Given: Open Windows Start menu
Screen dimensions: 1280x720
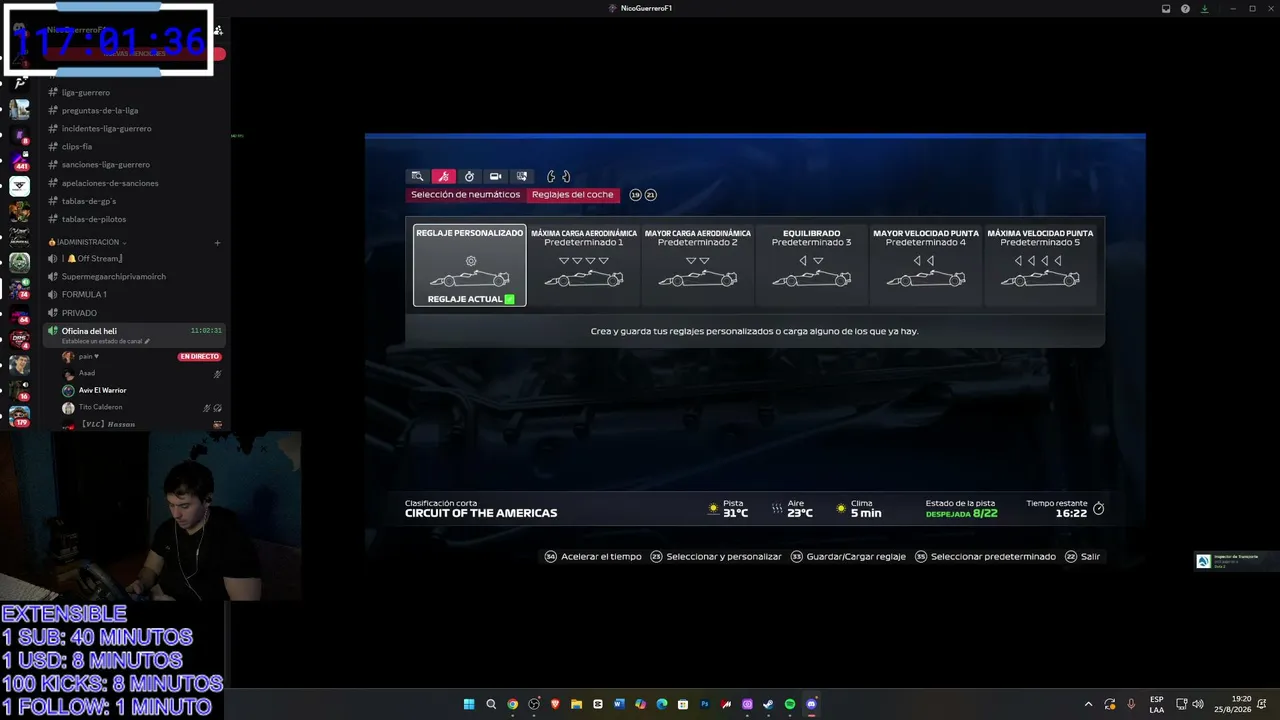Looking at the screenshot, I should pos(469,704).
